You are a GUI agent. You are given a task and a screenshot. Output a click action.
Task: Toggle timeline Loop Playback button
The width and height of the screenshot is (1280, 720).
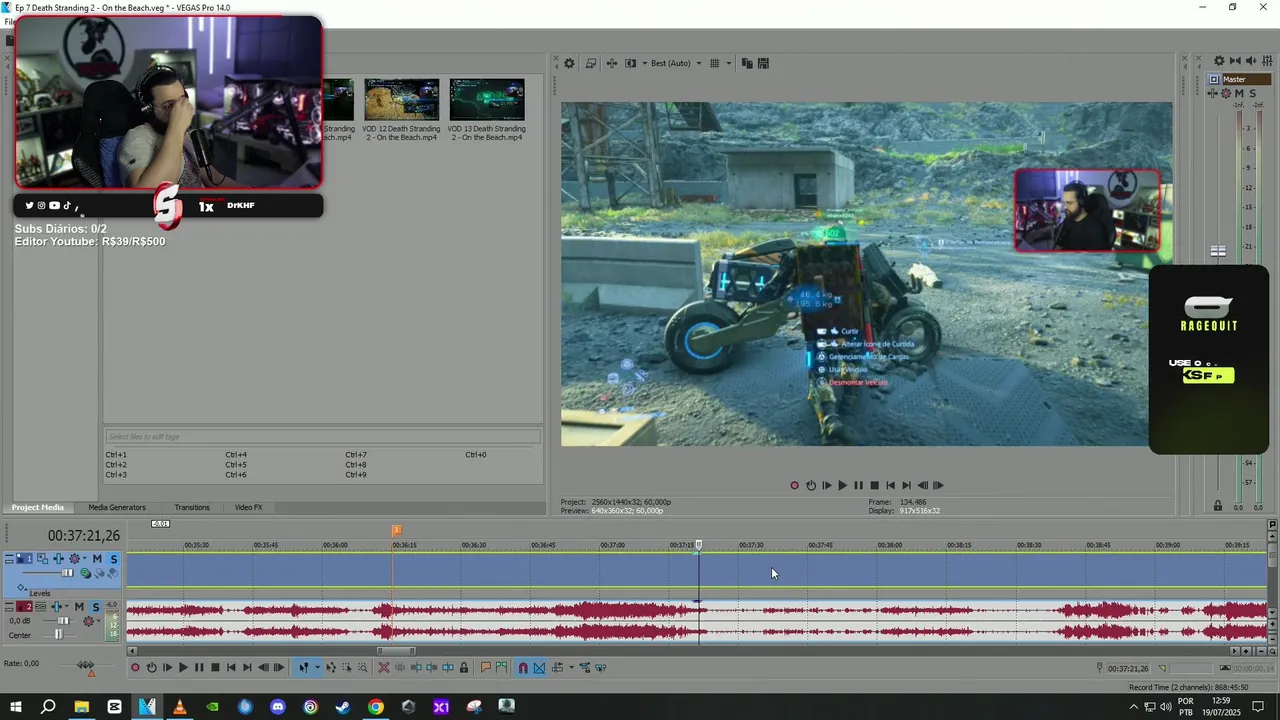pyautogui.click(x=151, y=667)
